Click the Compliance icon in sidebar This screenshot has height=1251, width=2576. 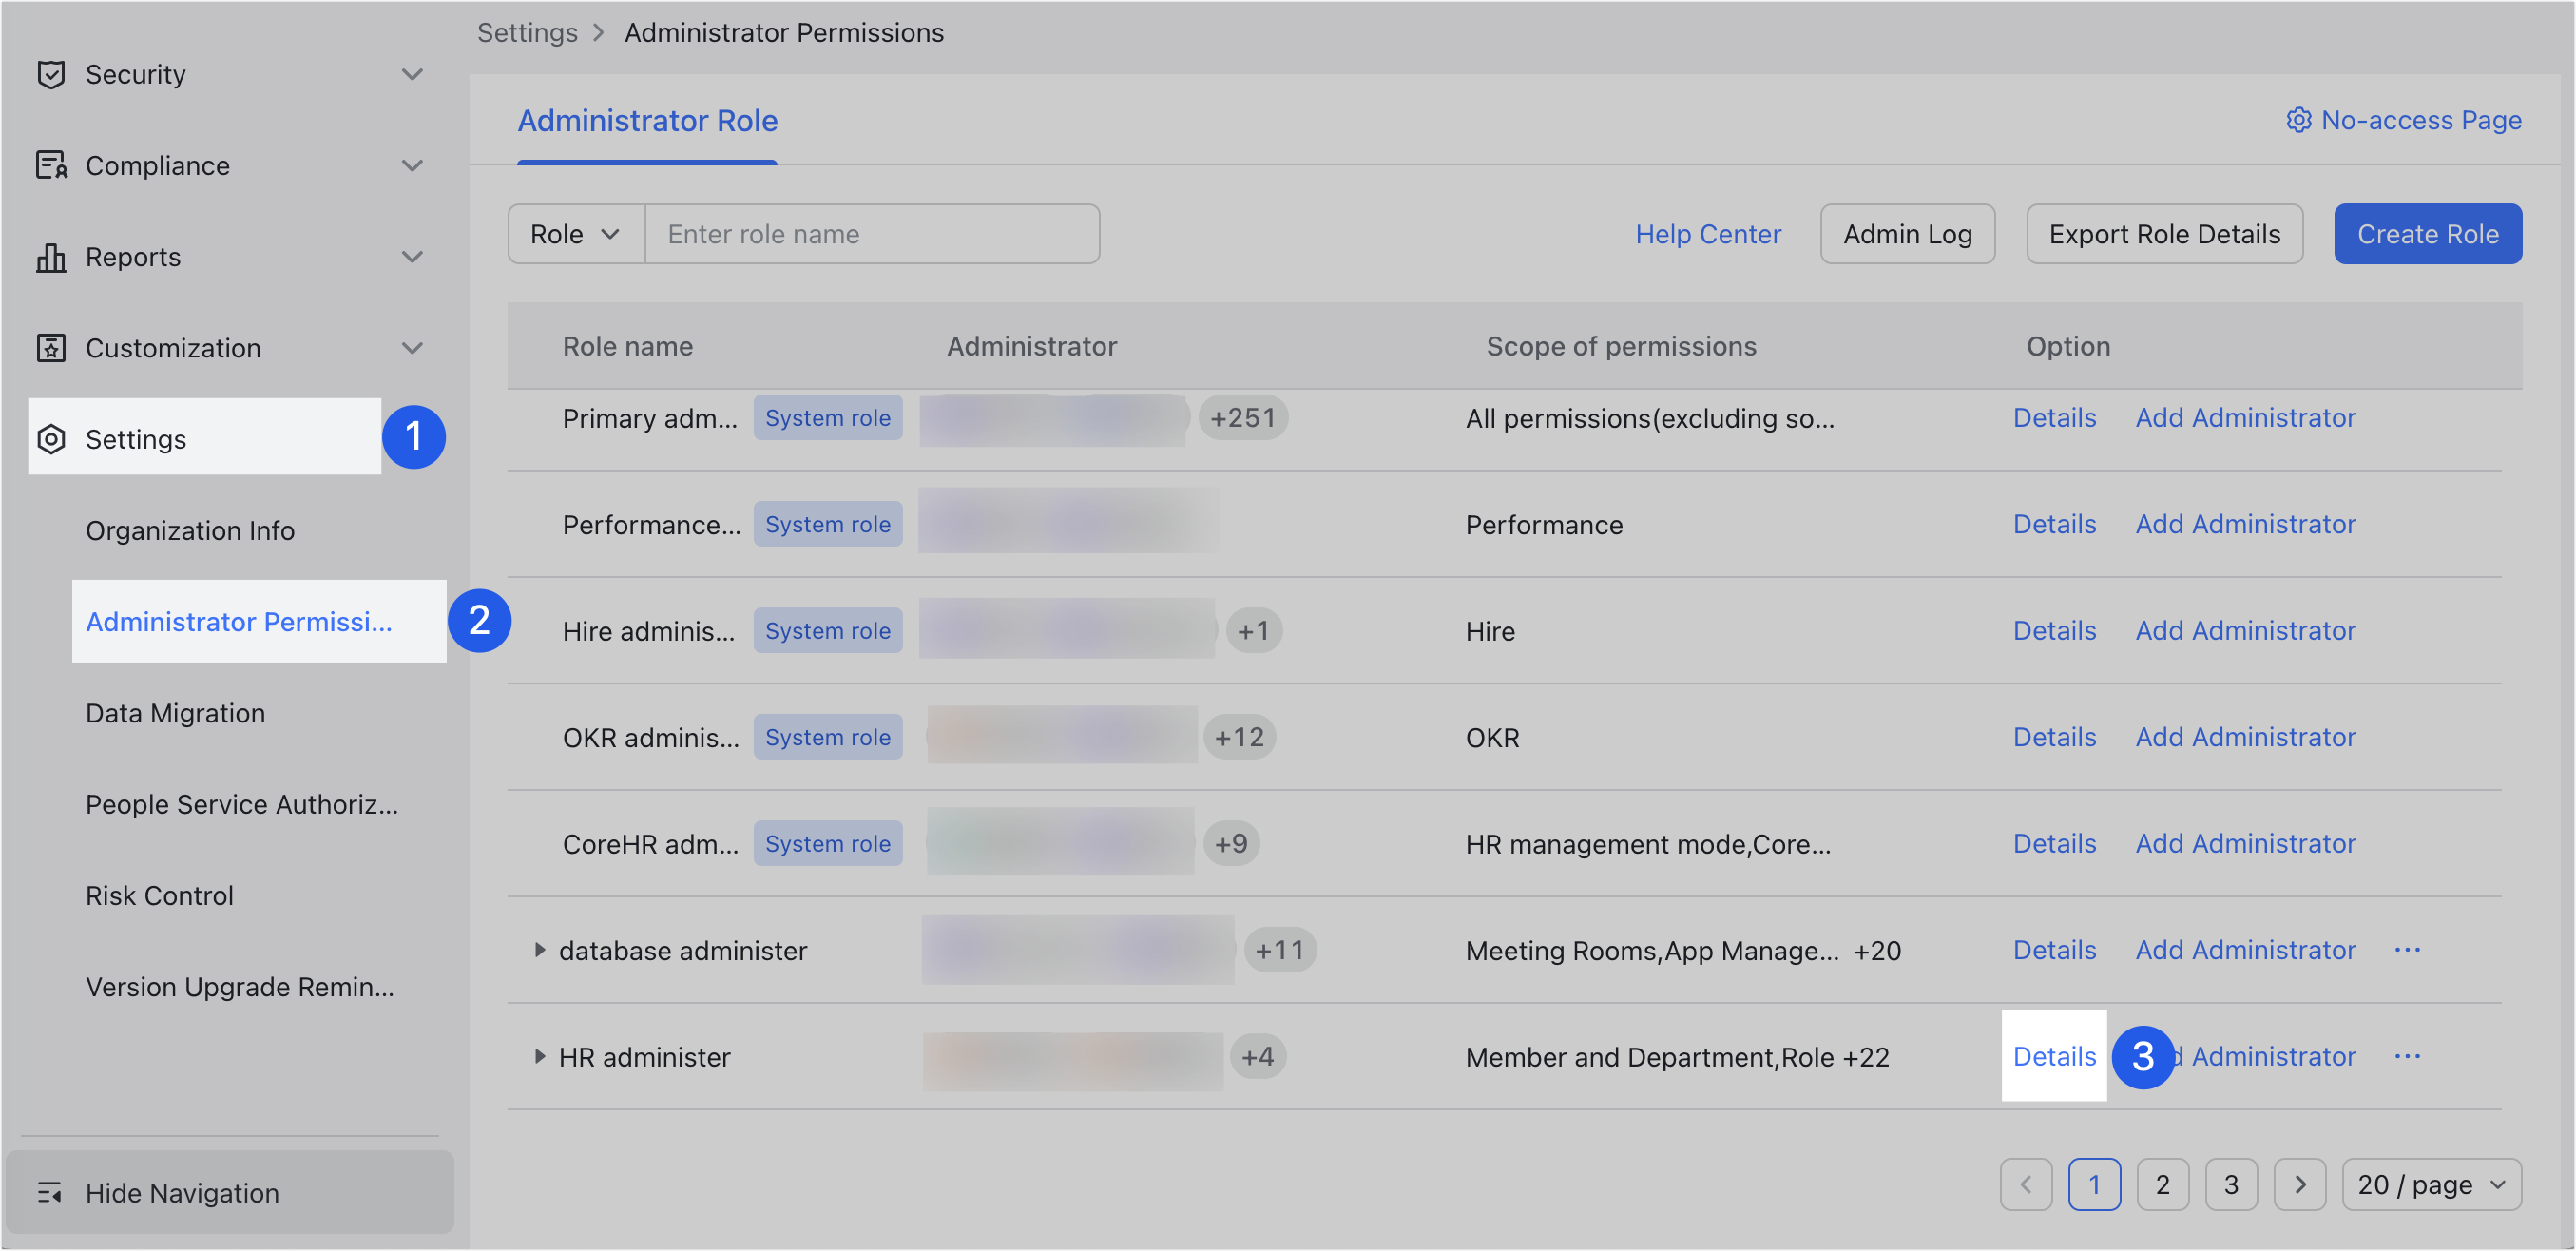pos(50,165)
